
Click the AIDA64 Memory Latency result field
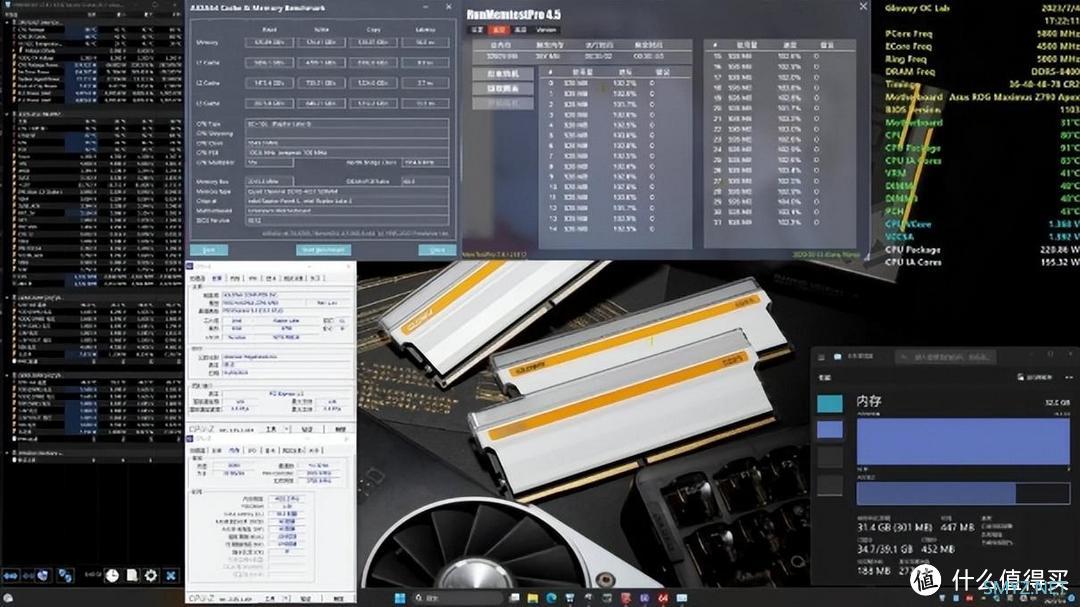[425, 42]
